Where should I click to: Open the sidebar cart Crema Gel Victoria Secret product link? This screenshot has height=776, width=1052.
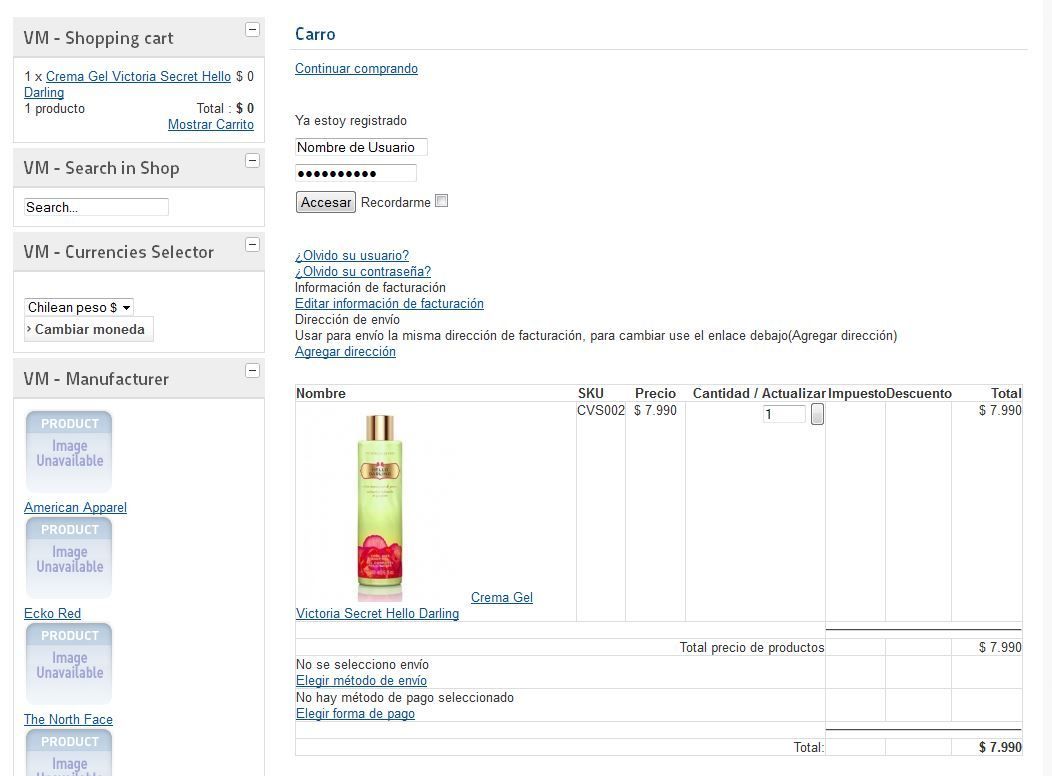click(138, 76)
